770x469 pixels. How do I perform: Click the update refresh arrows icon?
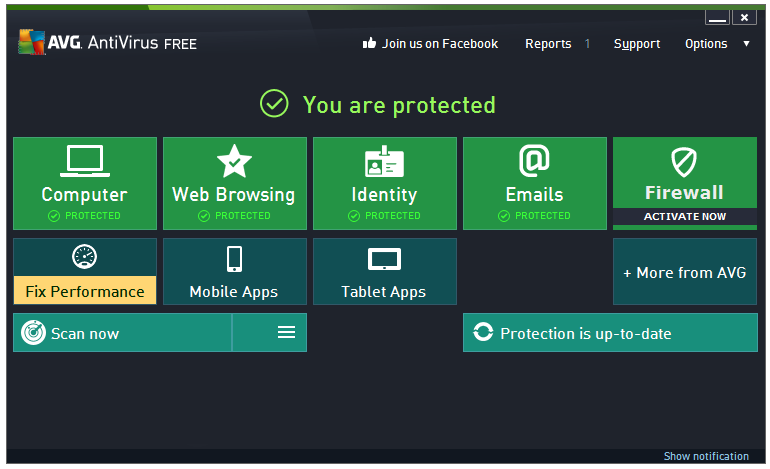click(483, 332)
